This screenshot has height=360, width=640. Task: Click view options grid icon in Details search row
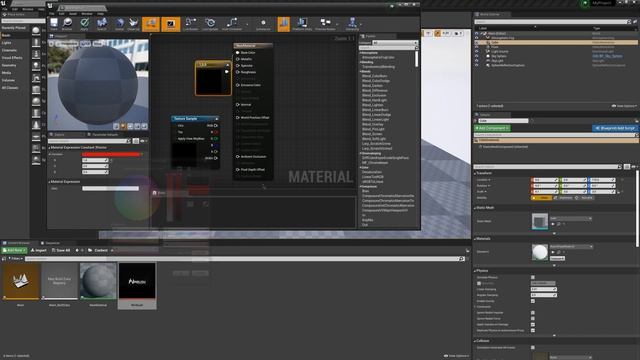[x=627, y=167]
